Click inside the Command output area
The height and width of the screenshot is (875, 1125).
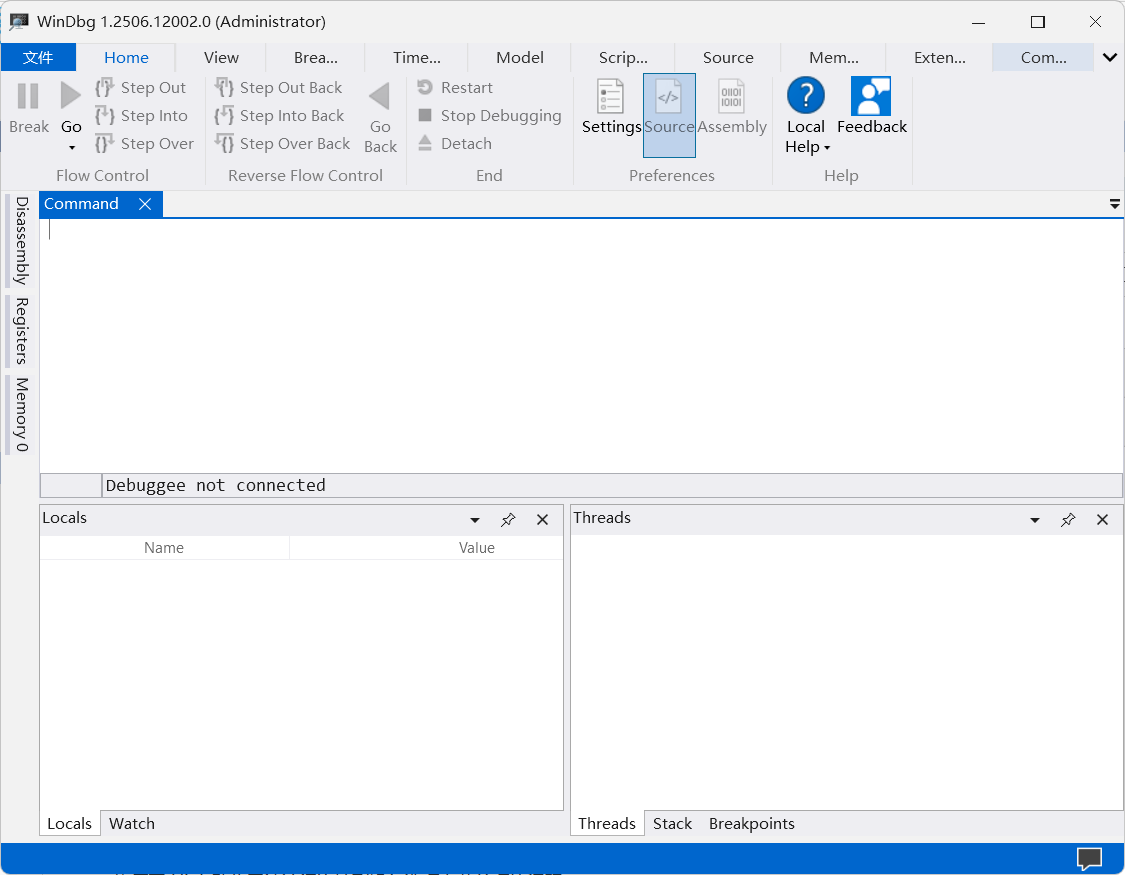coord(581,346)
